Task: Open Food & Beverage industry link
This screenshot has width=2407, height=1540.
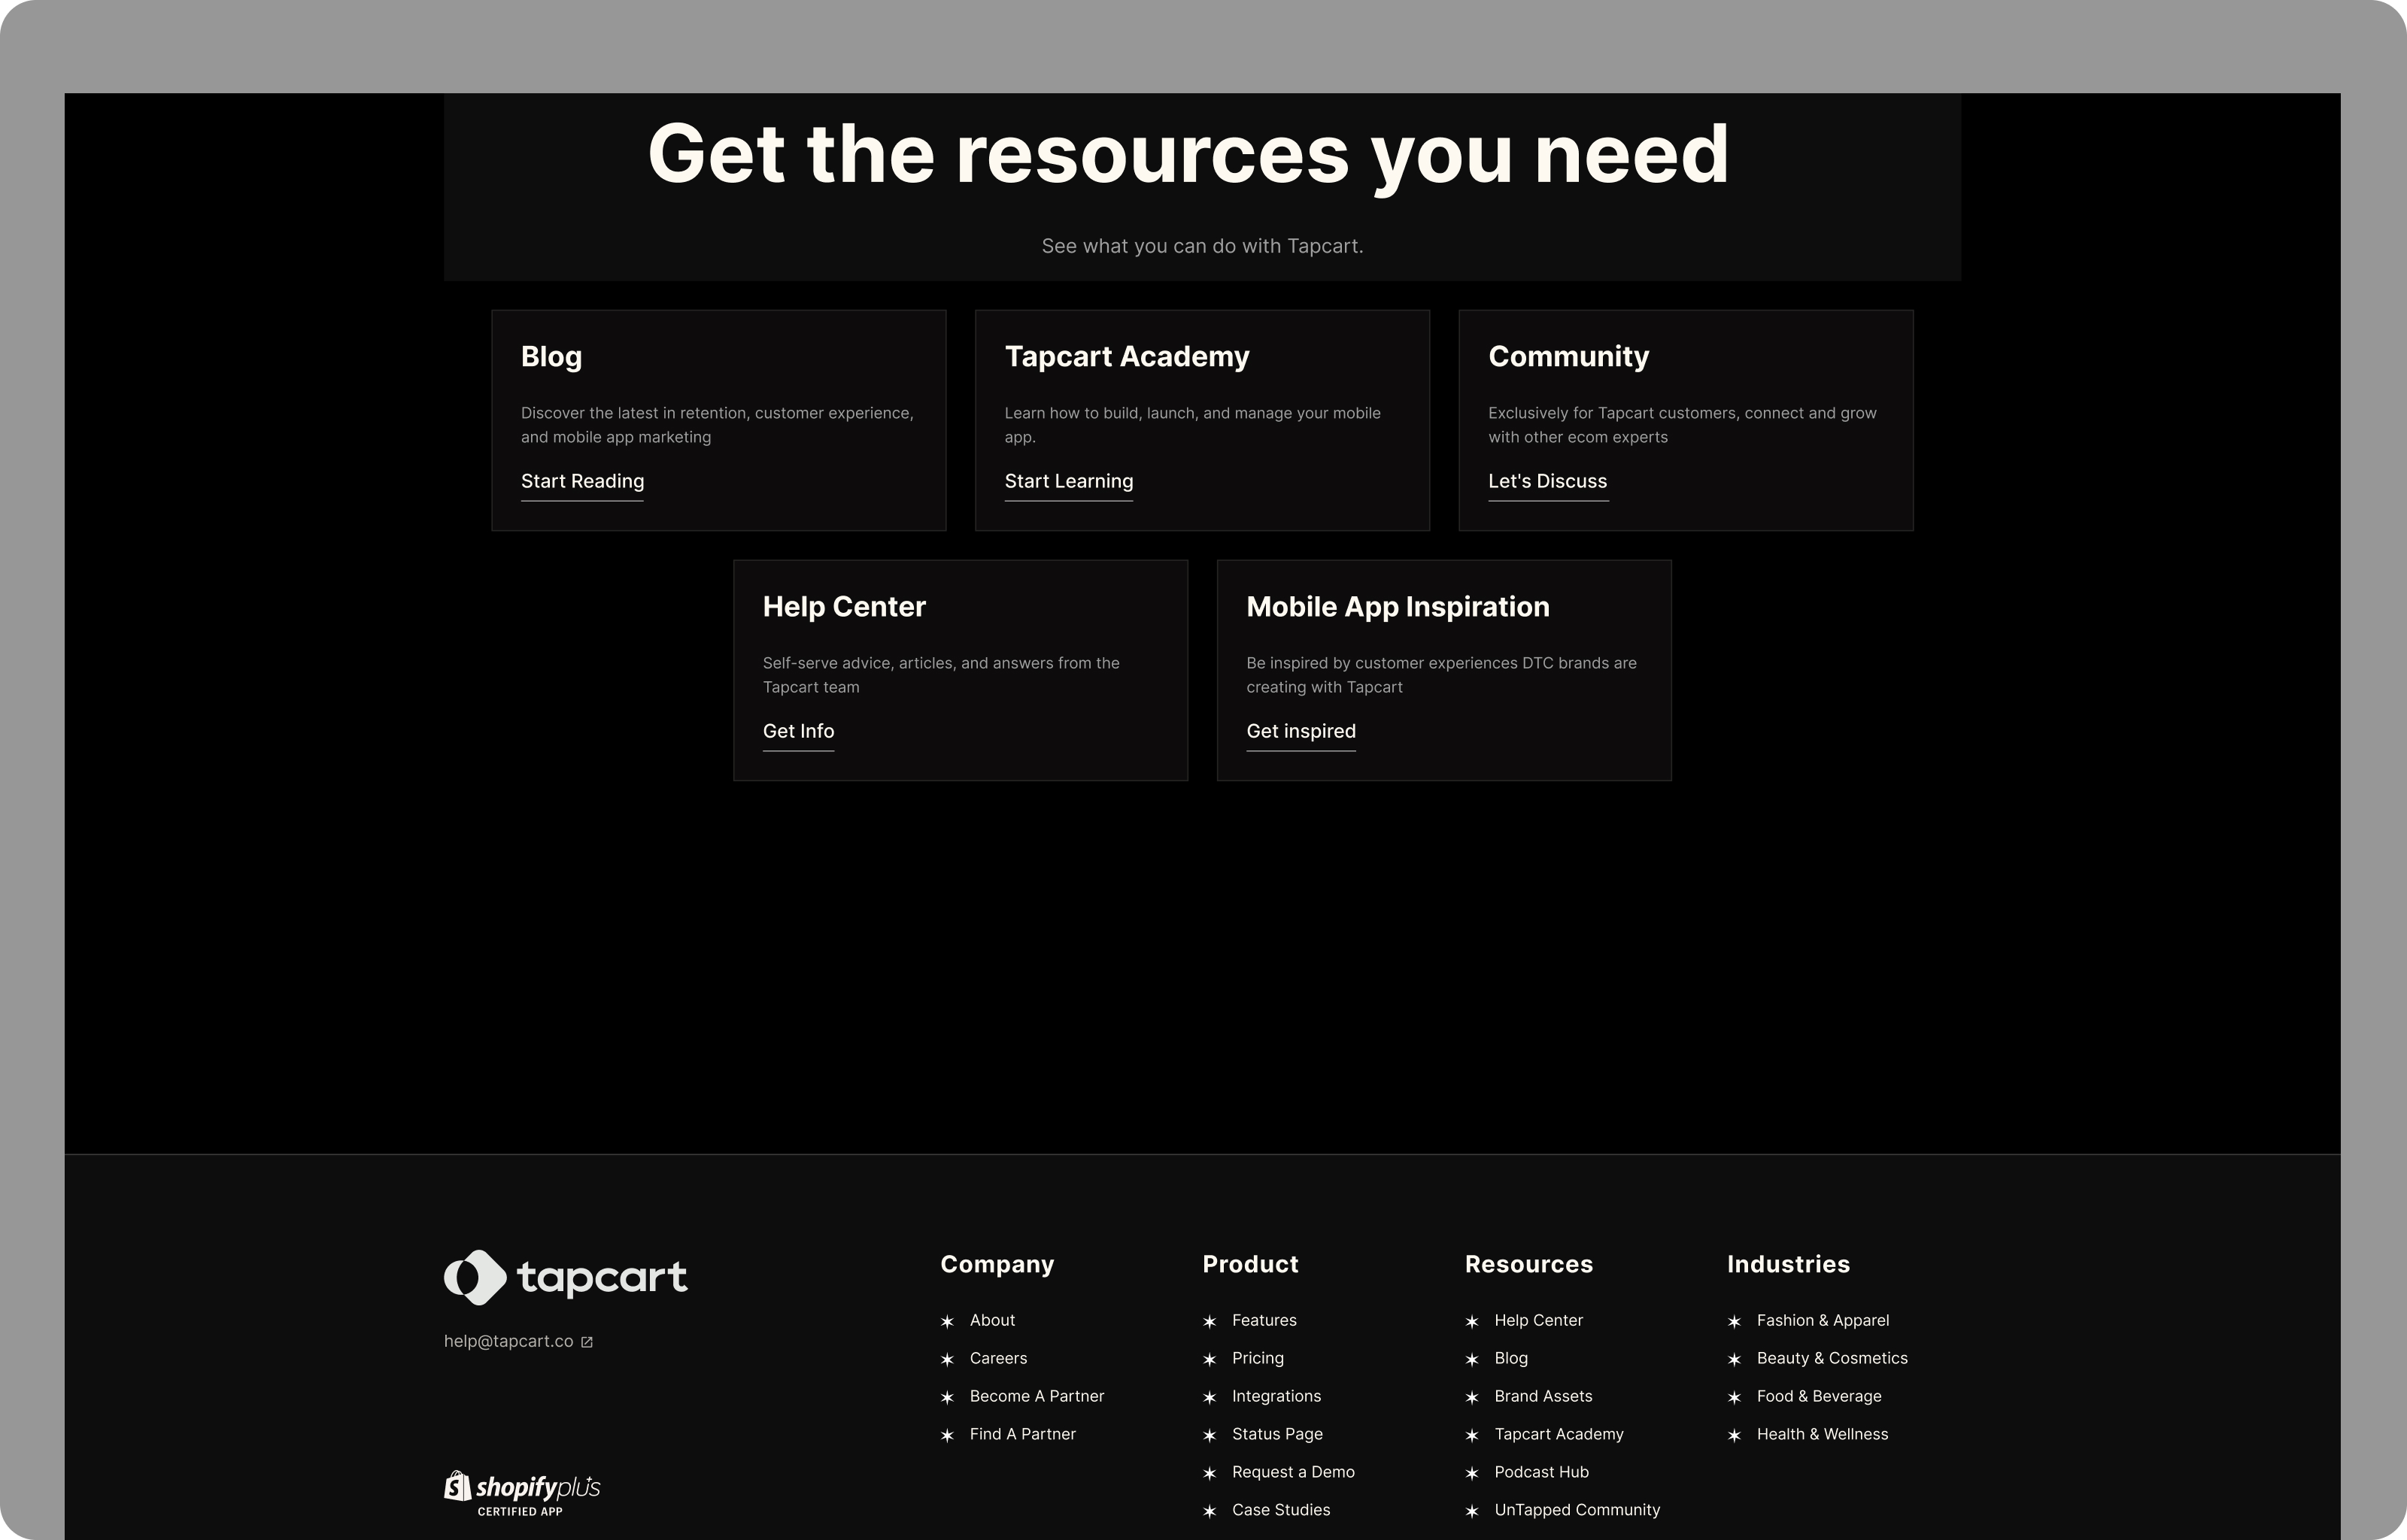Action: point(1819,1396)
